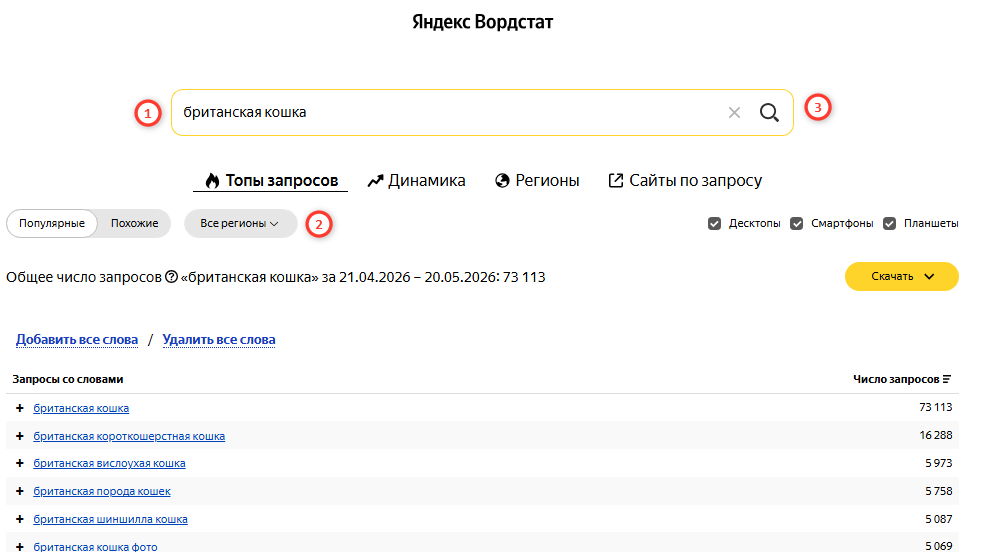
Task: Click the Добавить все слова link
Action: tap(77, 339)
